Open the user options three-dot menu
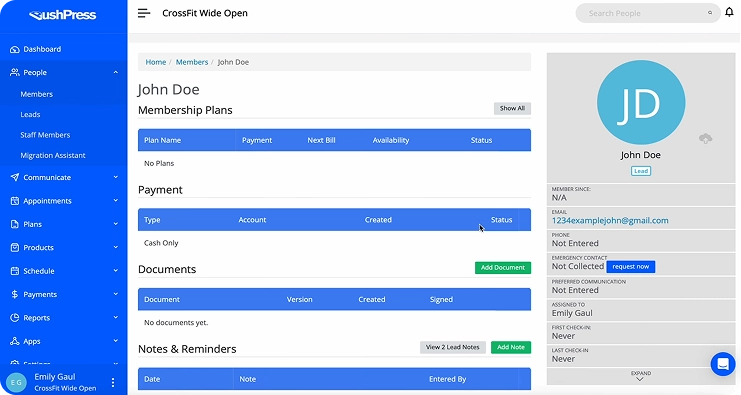The width and height of the screenshot is (741, 395). pos(112,382)
